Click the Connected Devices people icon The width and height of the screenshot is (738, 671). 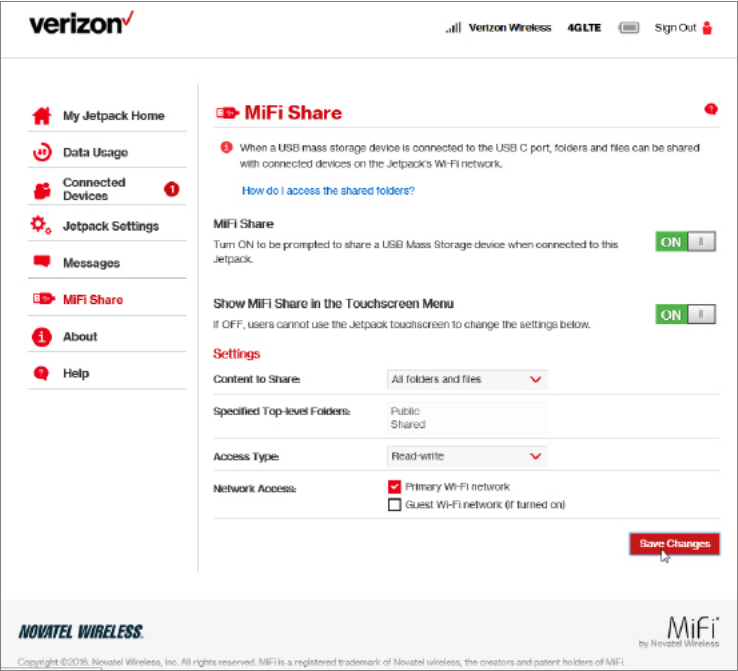point(42,190)
